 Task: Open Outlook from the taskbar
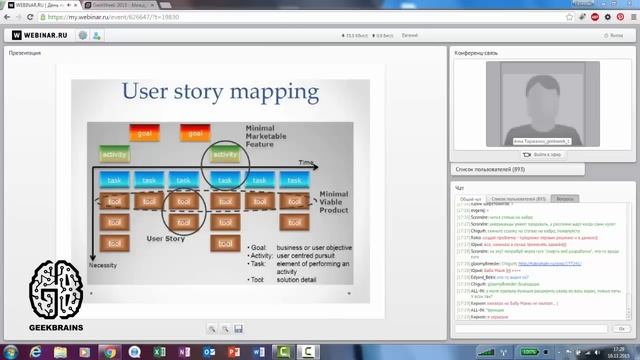[x=209, y=352]
